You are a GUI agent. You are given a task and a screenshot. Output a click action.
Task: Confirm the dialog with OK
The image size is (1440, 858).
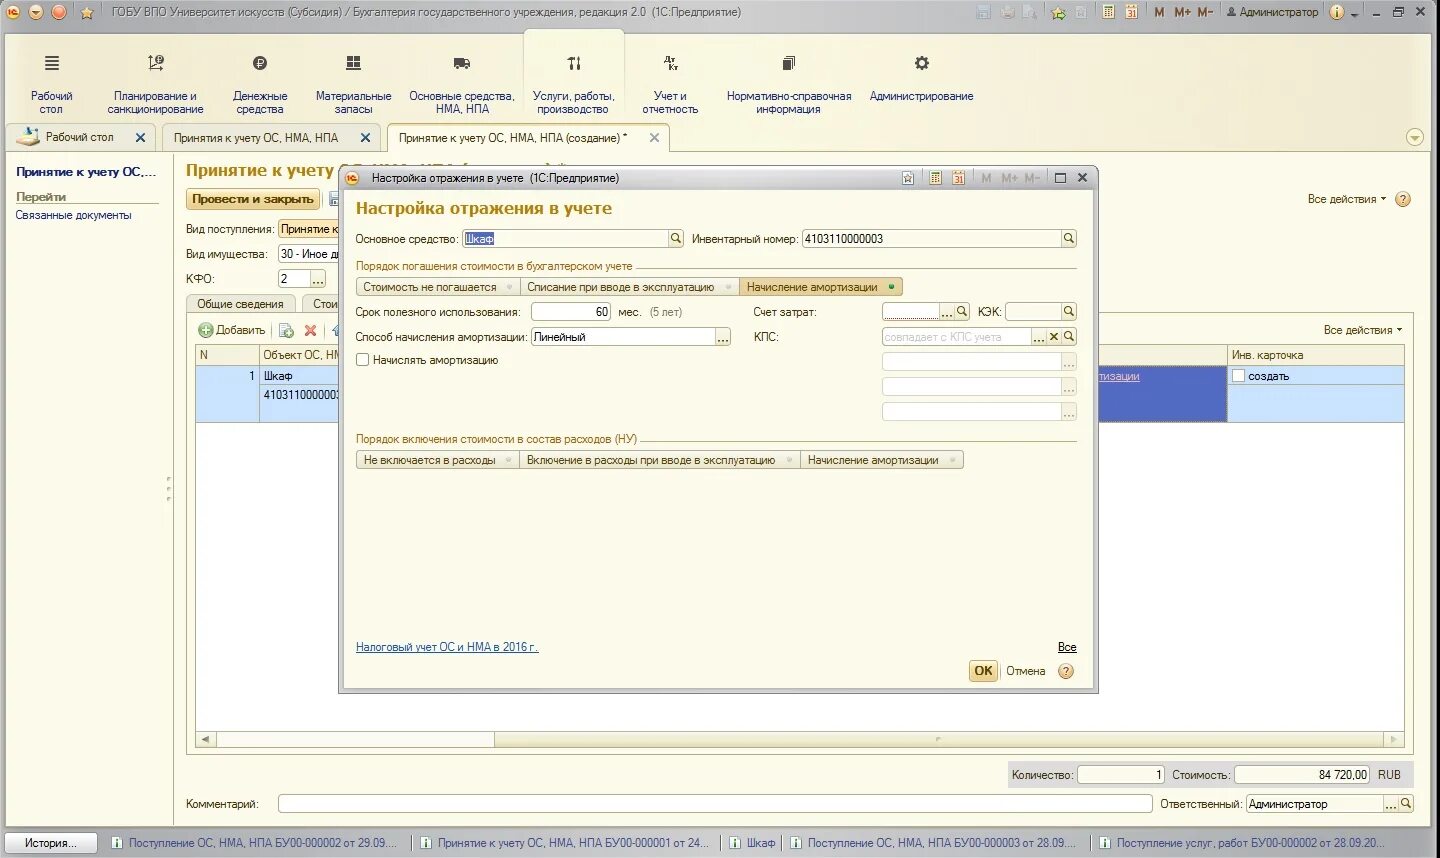tap(983, 671)
